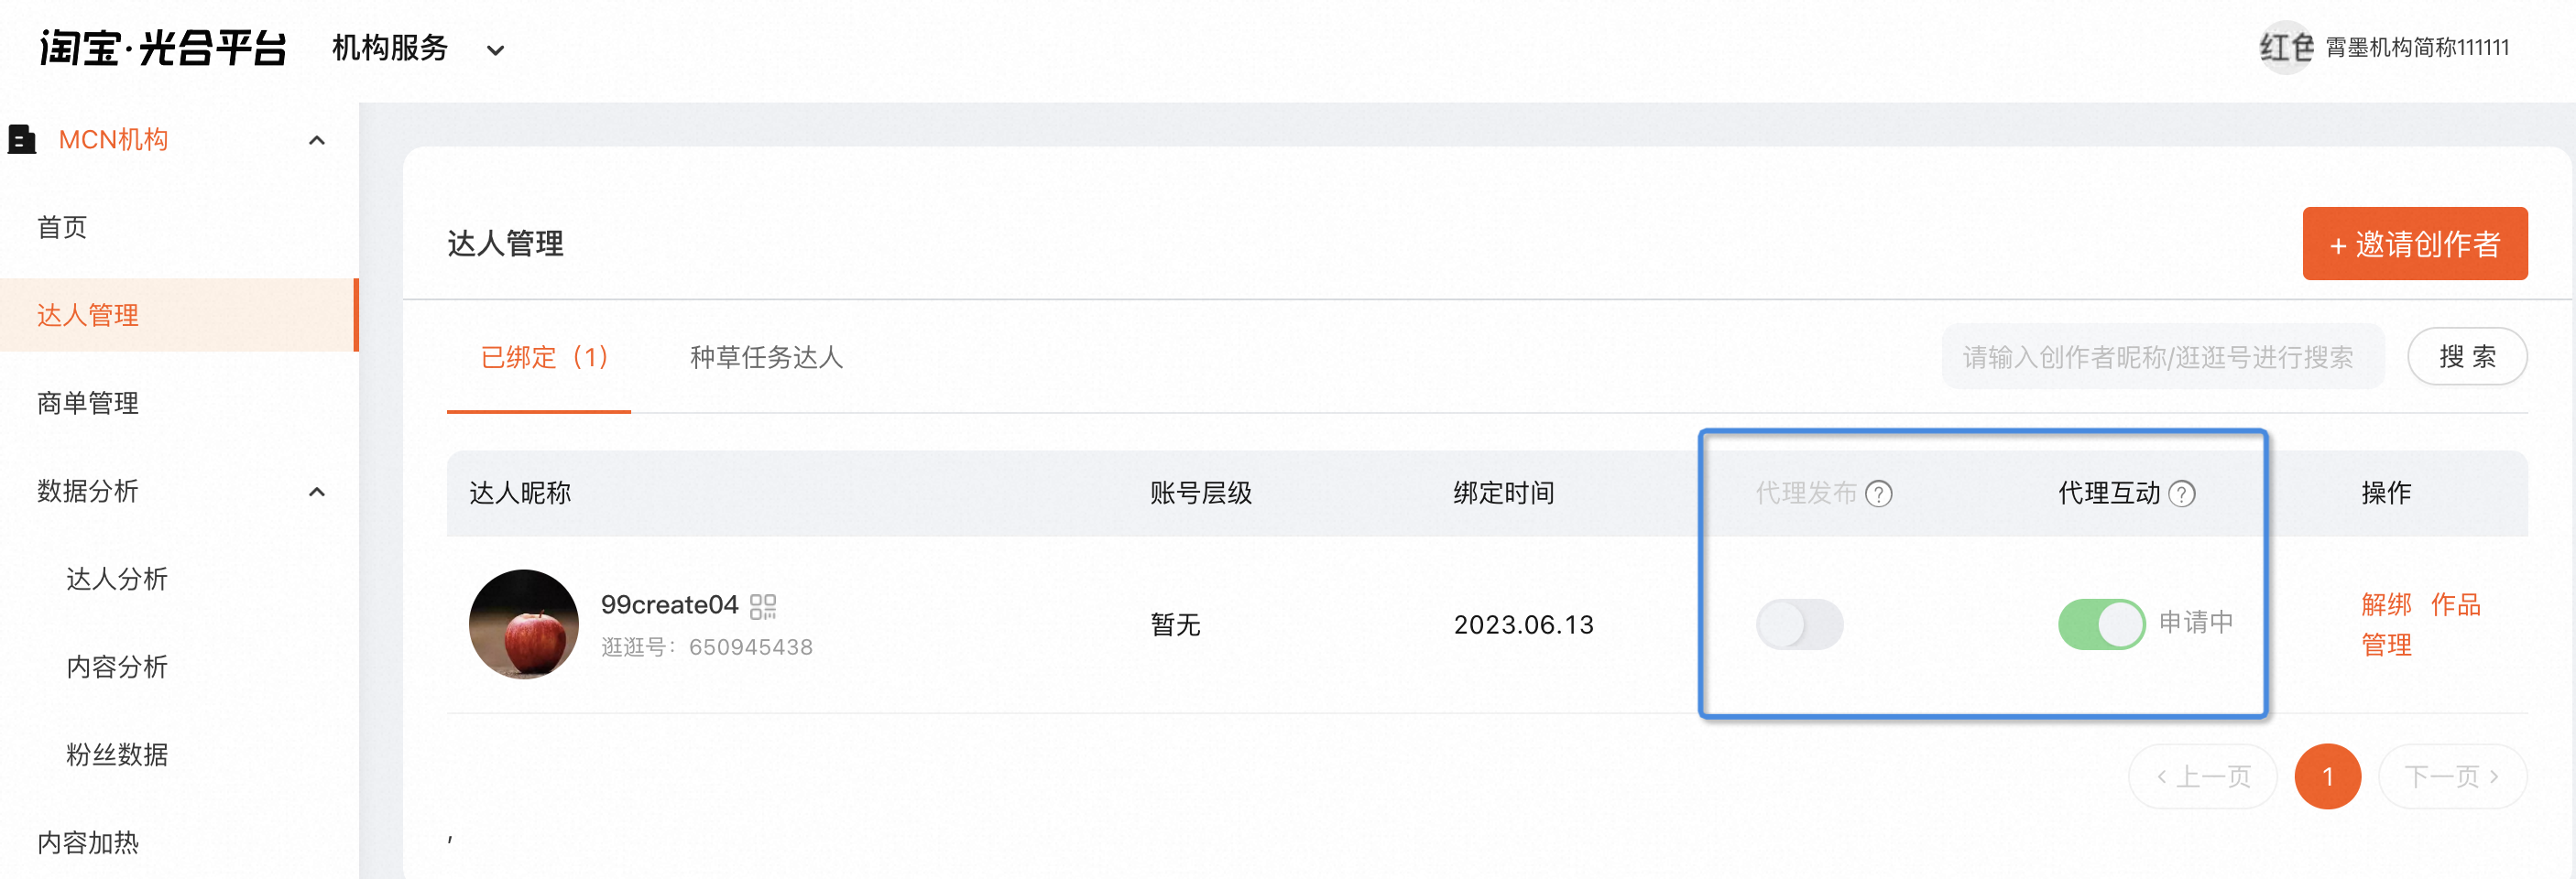Viewport: 2576px width, 879px height.
Task: Focus the creator nickname search field
Action: tap(2162, 356)
